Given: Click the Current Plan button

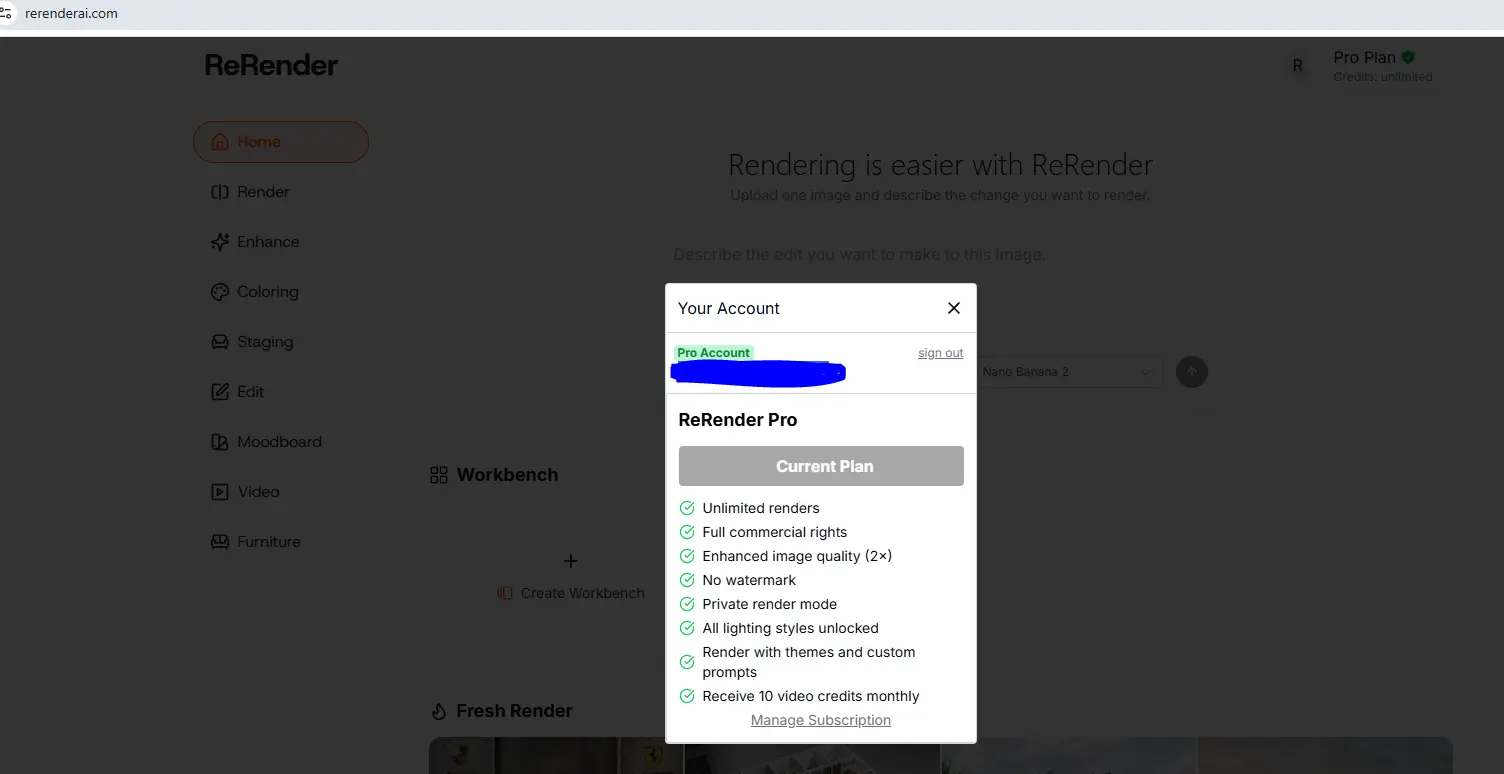Looking at the screenshot, I should click(821, 466).
